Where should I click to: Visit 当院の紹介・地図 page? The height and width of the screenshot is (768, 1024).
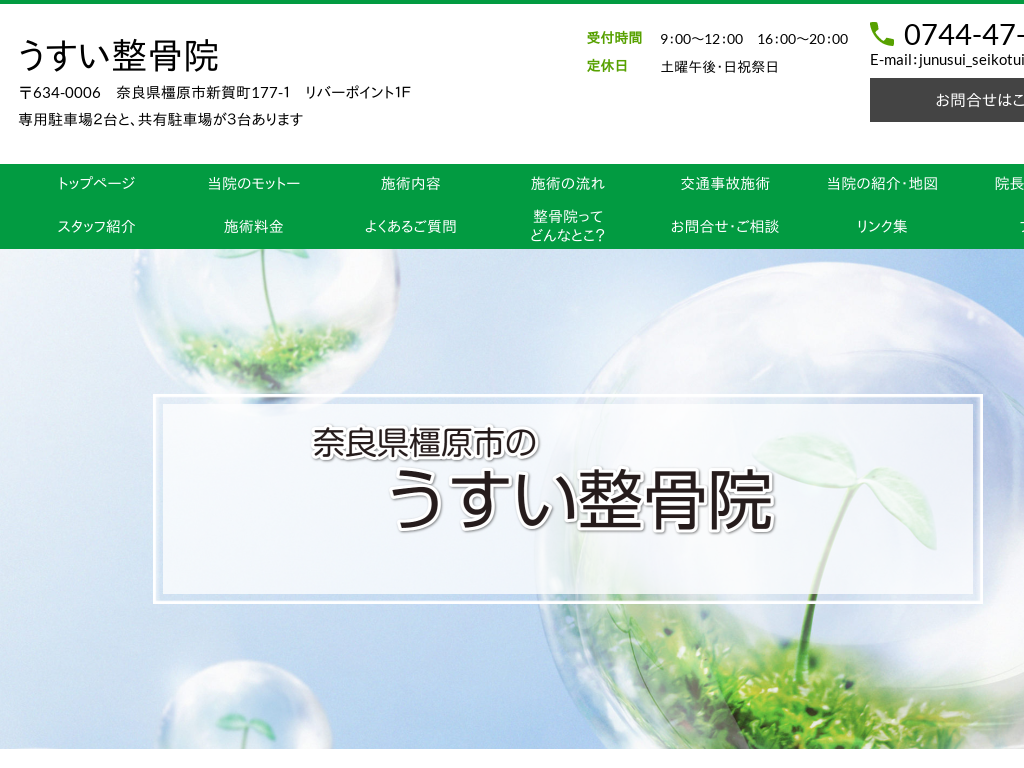coord(882,184)
